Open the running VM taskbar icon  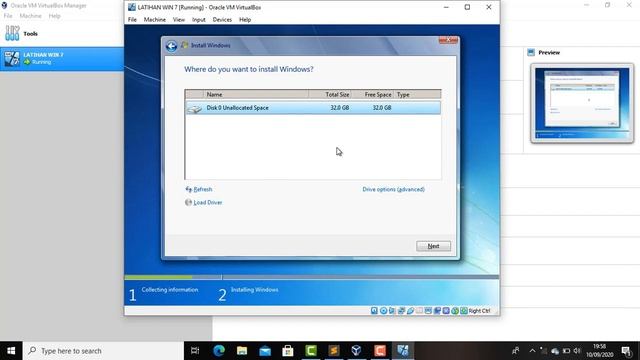[403, 351]
